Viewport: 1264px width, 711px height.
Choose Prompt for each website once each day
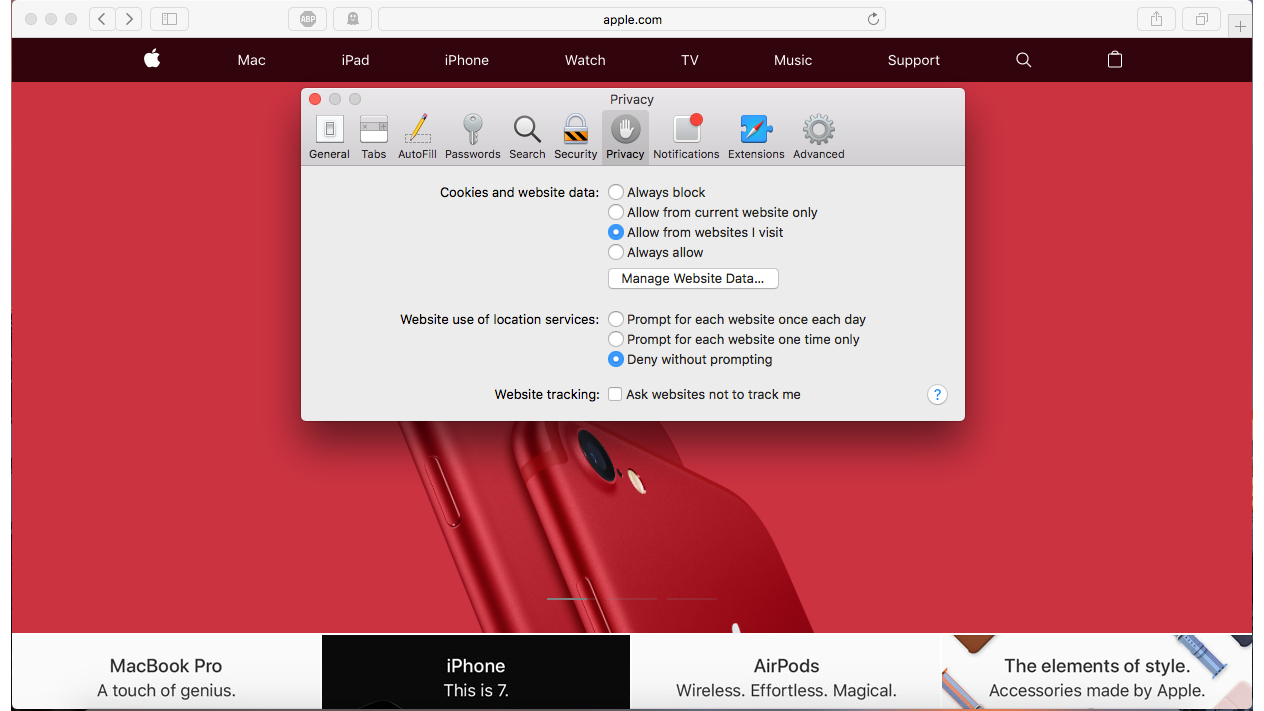click(x=737, y=319)
